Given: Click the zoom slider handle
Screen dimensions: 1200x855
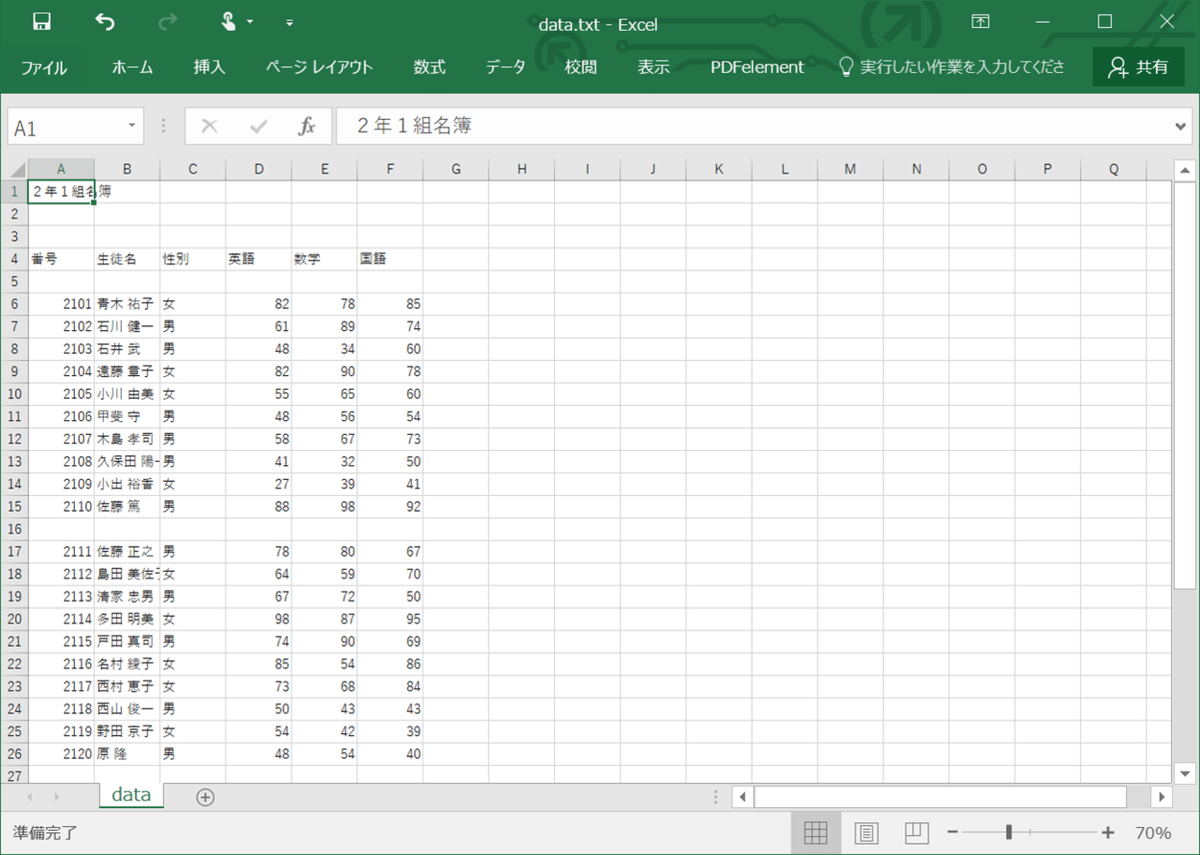Looking at the screenshot, I should tap(1009, 832).
